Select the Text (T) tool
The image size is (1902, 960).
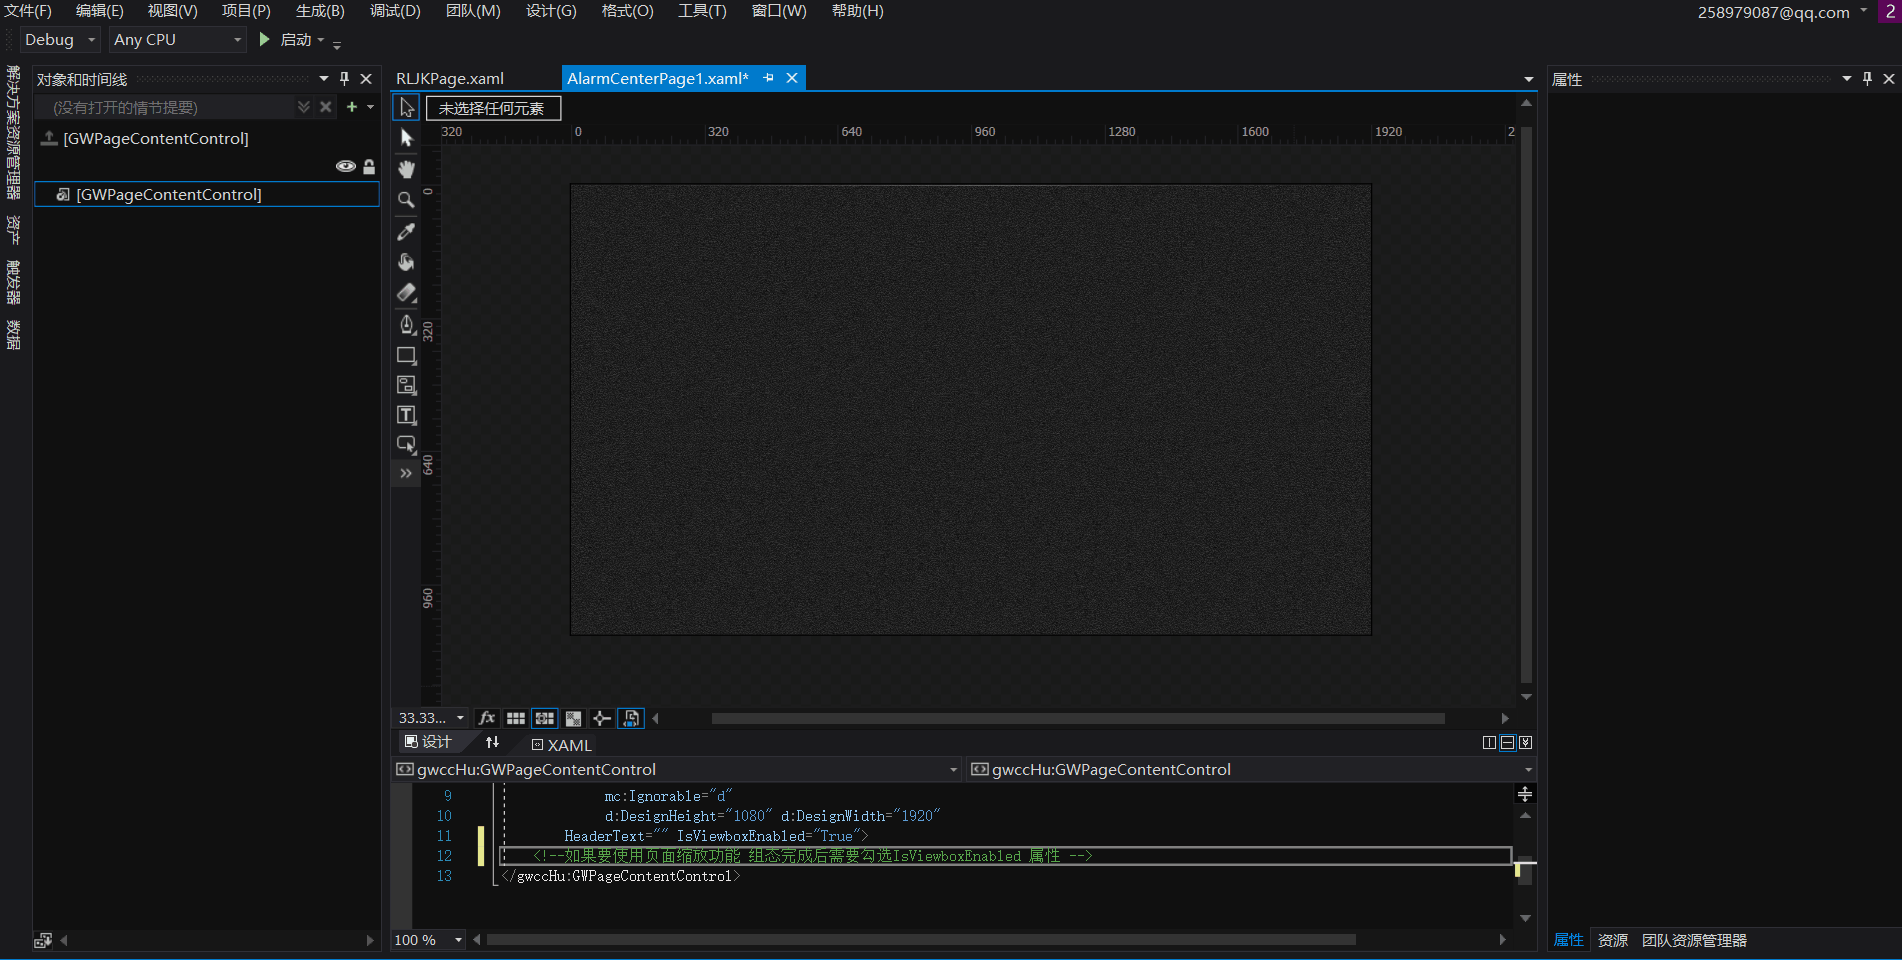406,415
